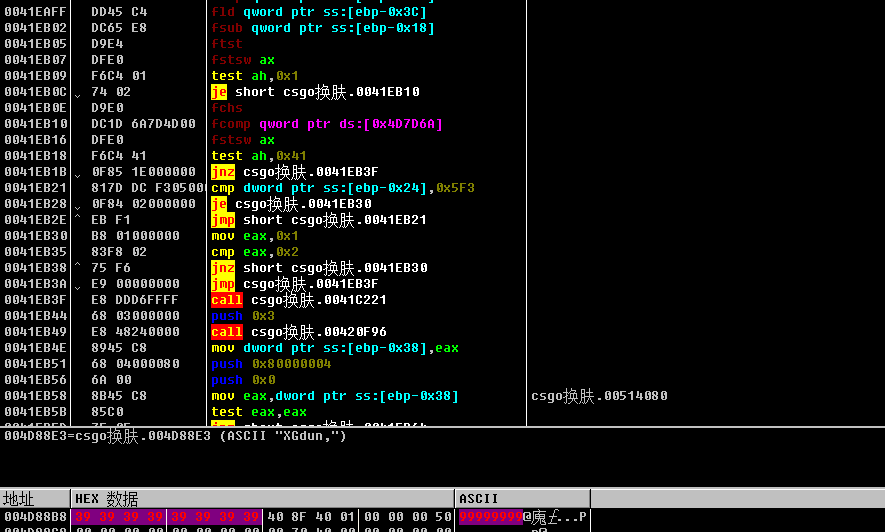Select the ftst instruction

click(227, 43)
